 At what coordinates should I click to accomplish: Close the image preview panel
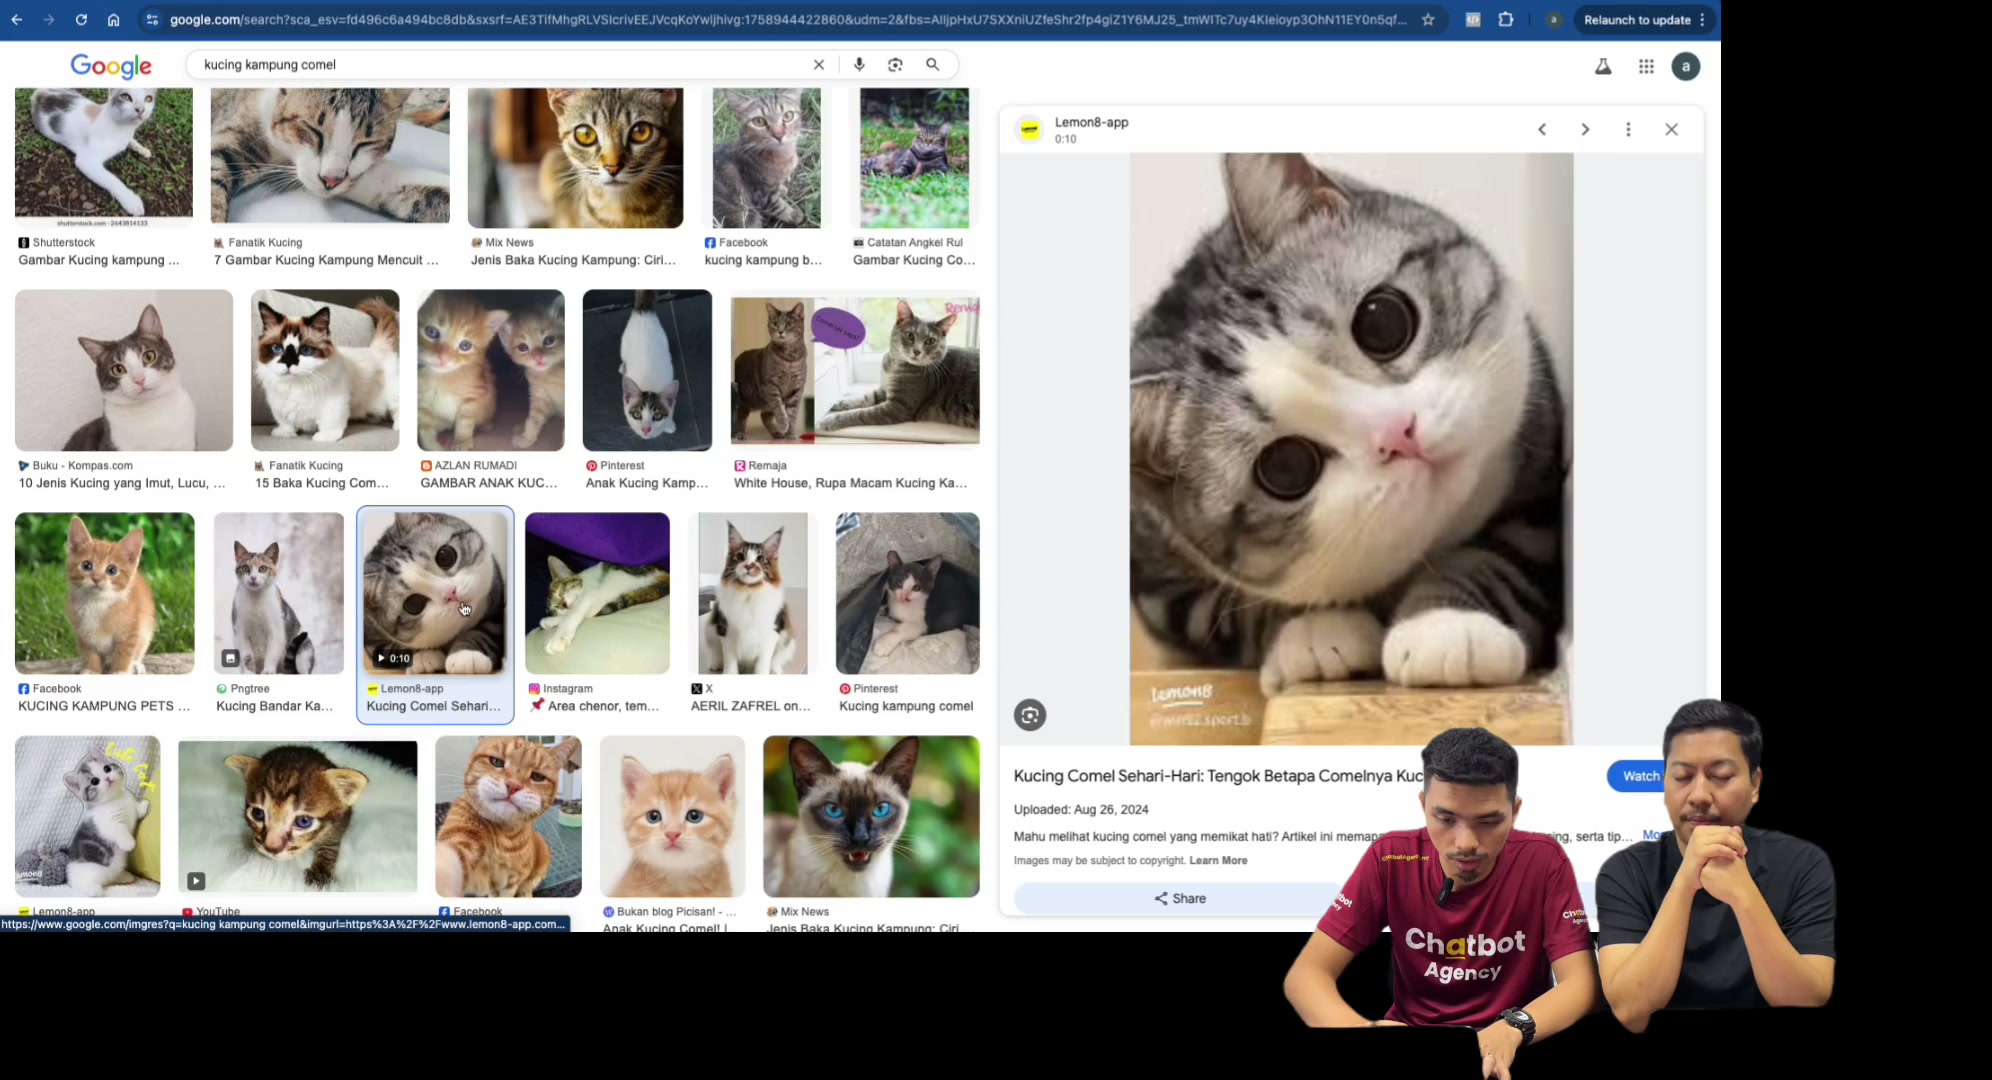click(1671, 129)
